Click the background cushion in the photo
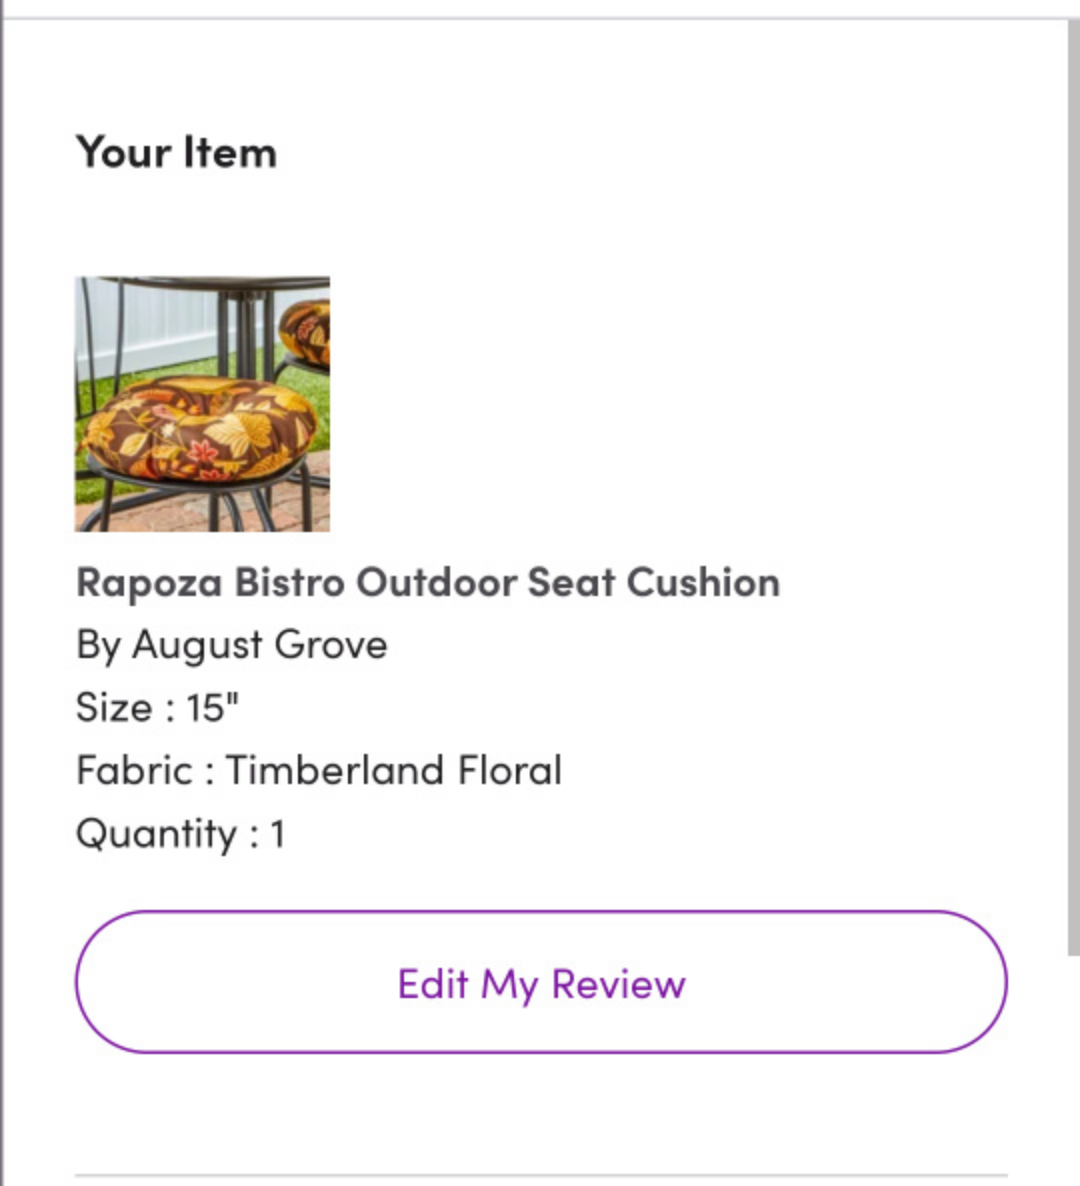This screenshot has height=1186, width=1080. [x=305, y=334]
